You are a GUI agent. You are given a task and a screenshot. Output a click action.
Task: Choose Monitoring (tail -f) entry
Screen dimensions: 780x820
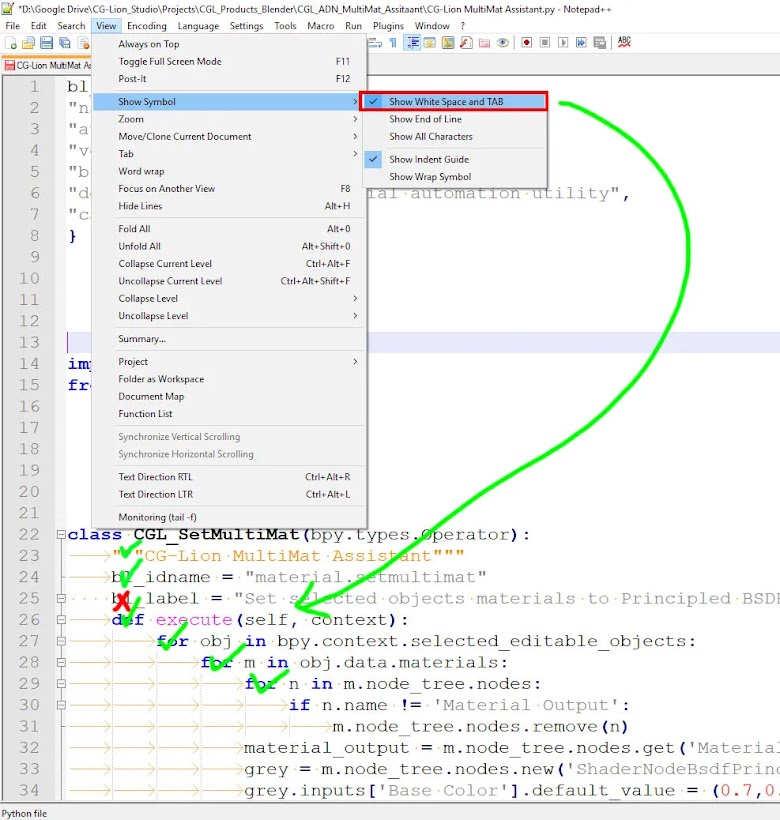(229, 517)
